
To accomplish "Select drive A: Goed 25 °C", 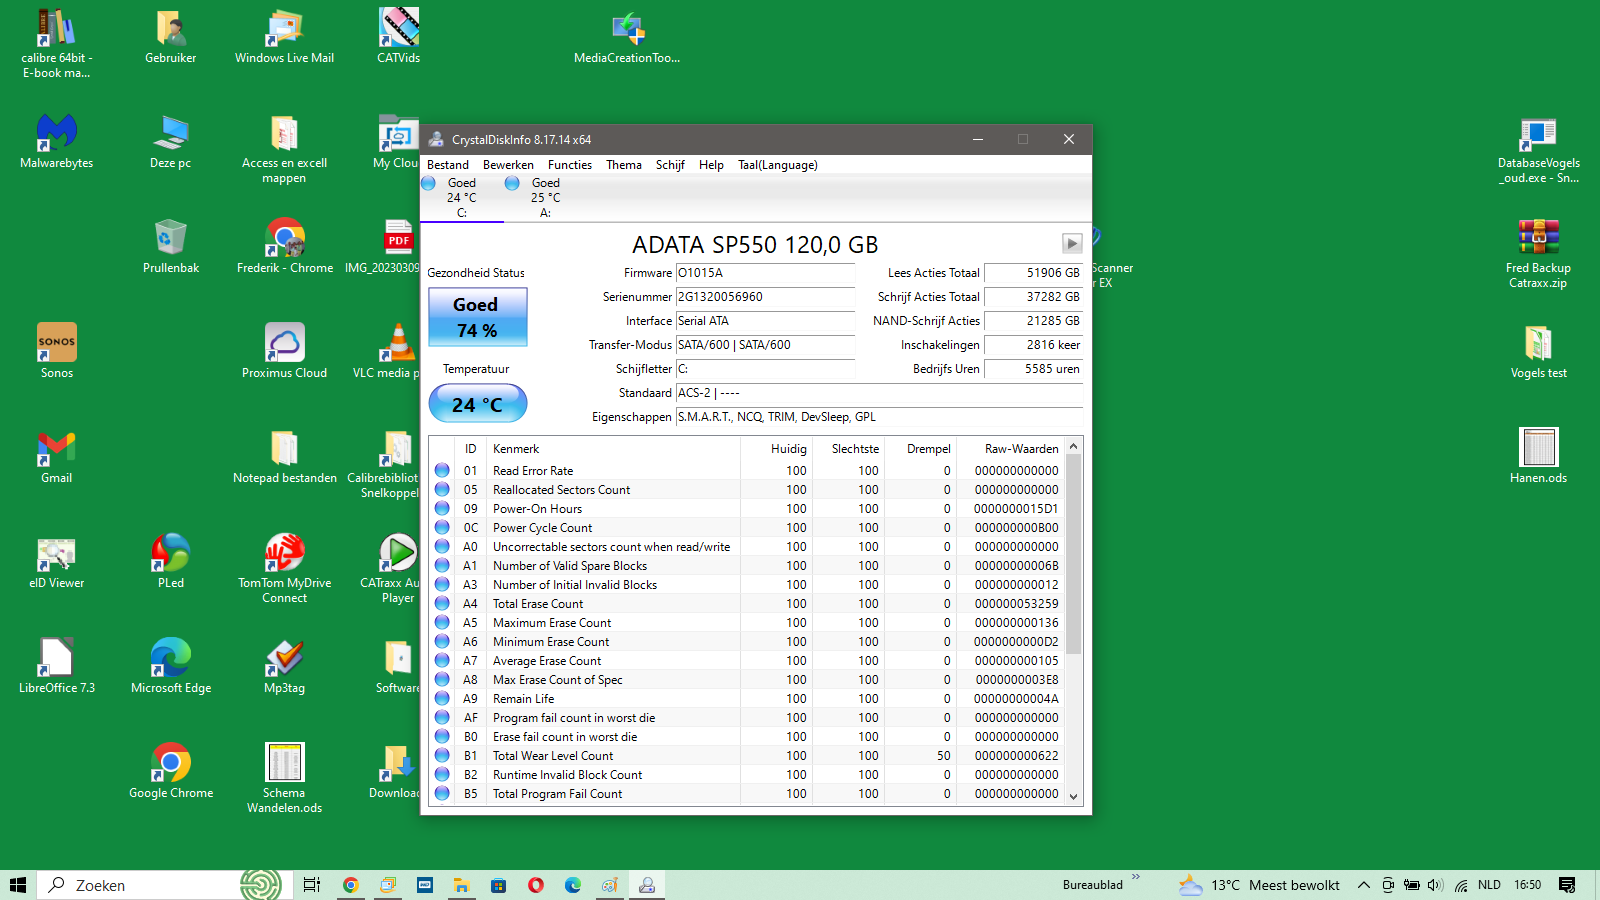I will 546,198.
